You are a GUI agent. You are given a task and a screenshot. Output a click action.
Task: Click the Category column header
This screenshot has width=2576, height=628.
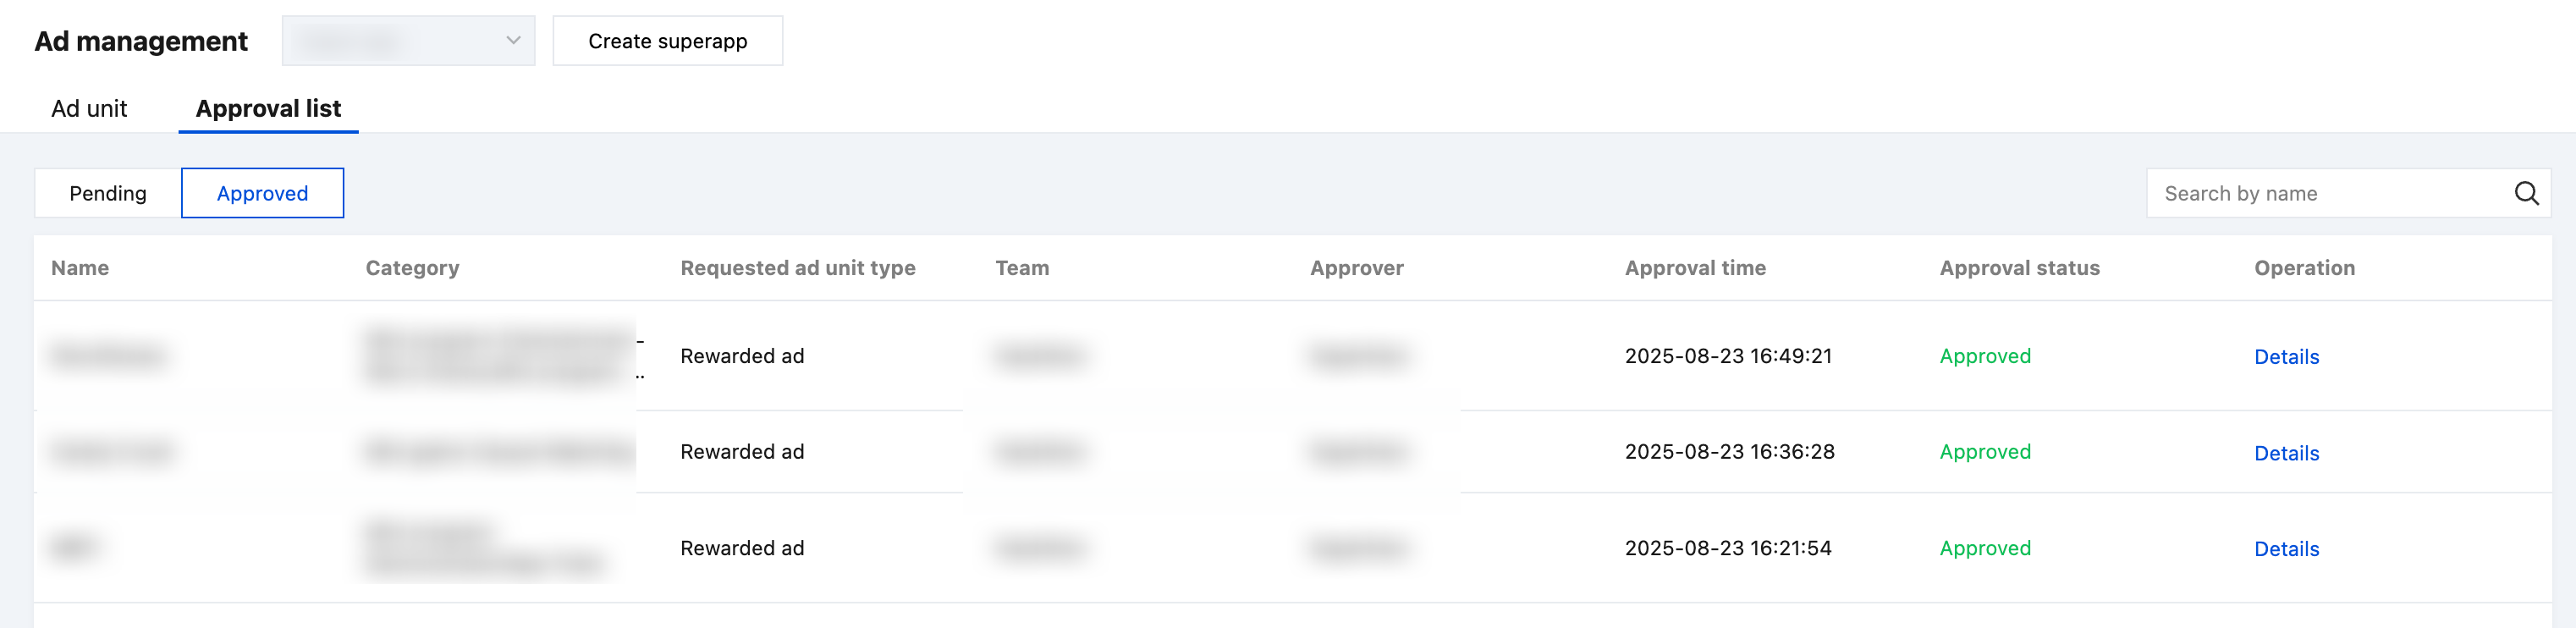coord(412,268)
